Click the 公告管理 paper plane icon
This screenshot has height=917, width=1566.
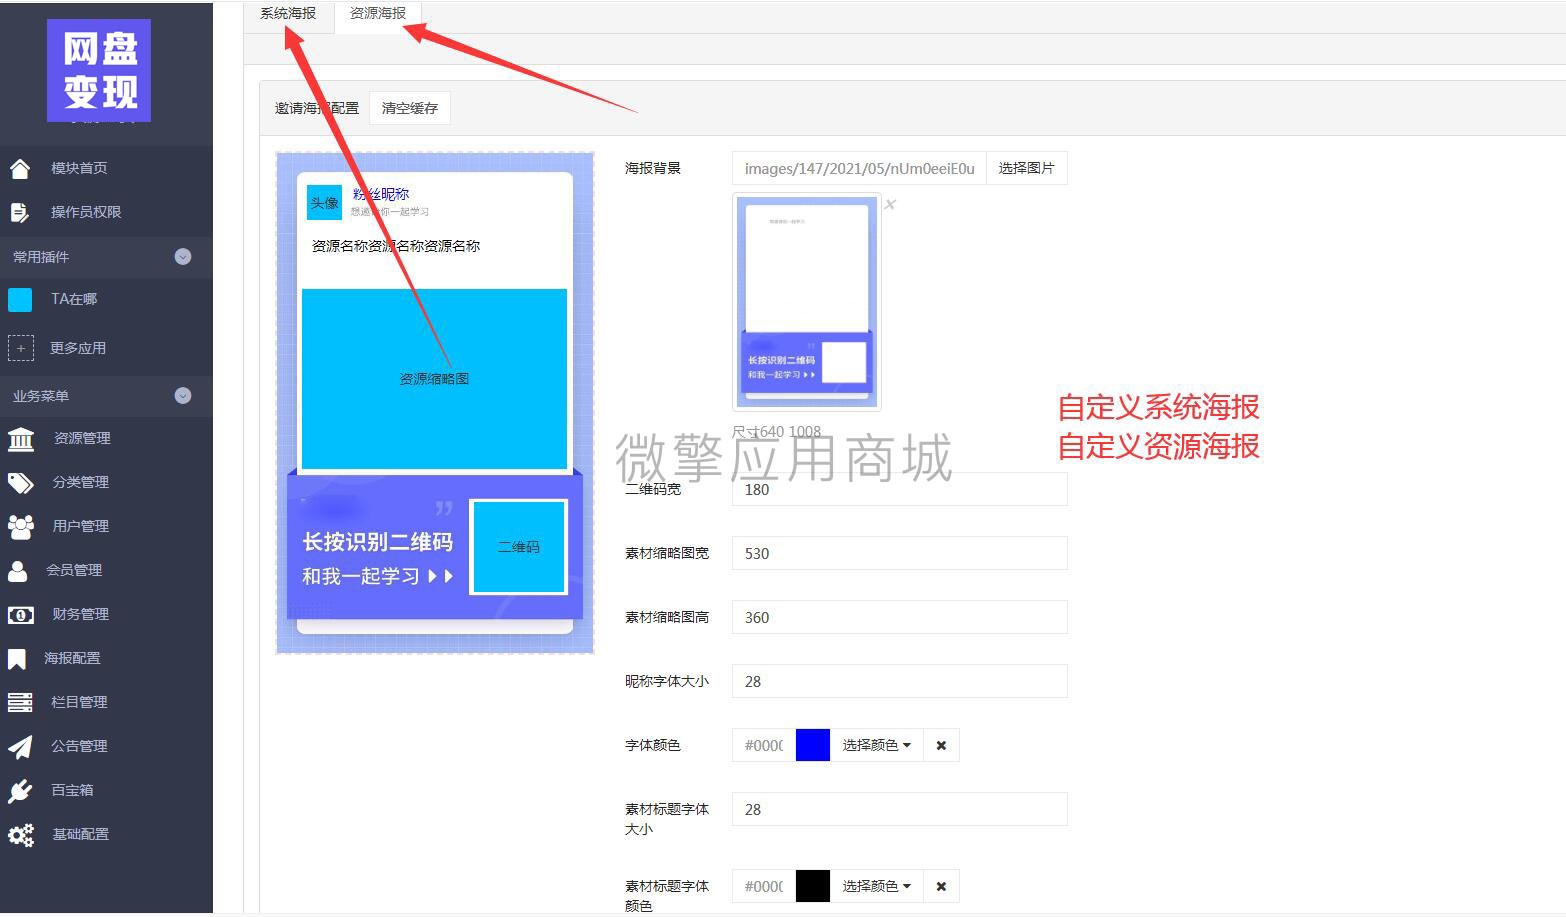tap(20, 746)
